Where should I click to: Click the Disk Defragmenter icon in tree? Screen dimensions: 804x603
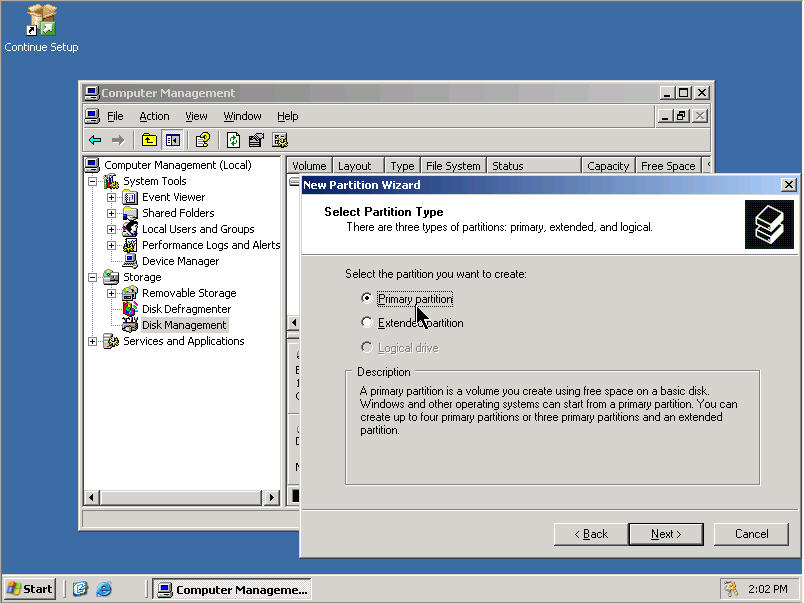coord(130,309)
